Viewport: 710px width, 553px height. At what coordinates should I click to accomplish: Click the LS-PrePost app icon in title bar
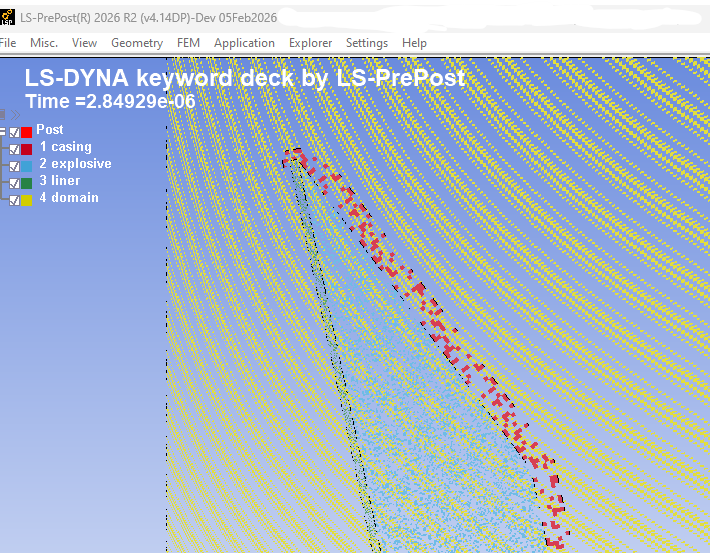7,17
